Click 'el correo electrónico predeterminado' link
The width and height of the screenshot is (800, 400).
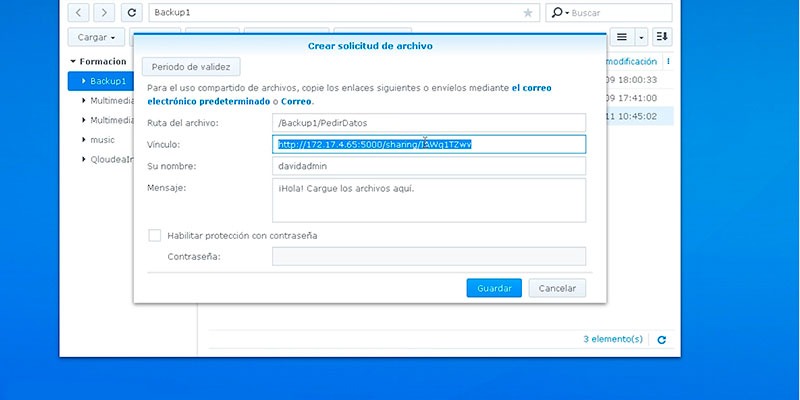[x=349, y=94]
